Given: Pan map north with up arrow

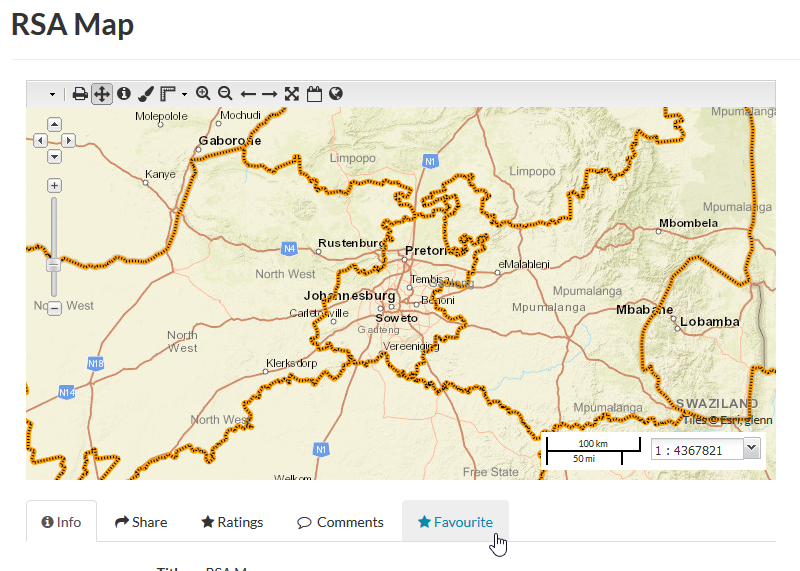Looking at the screenshot, I should 55,125.
